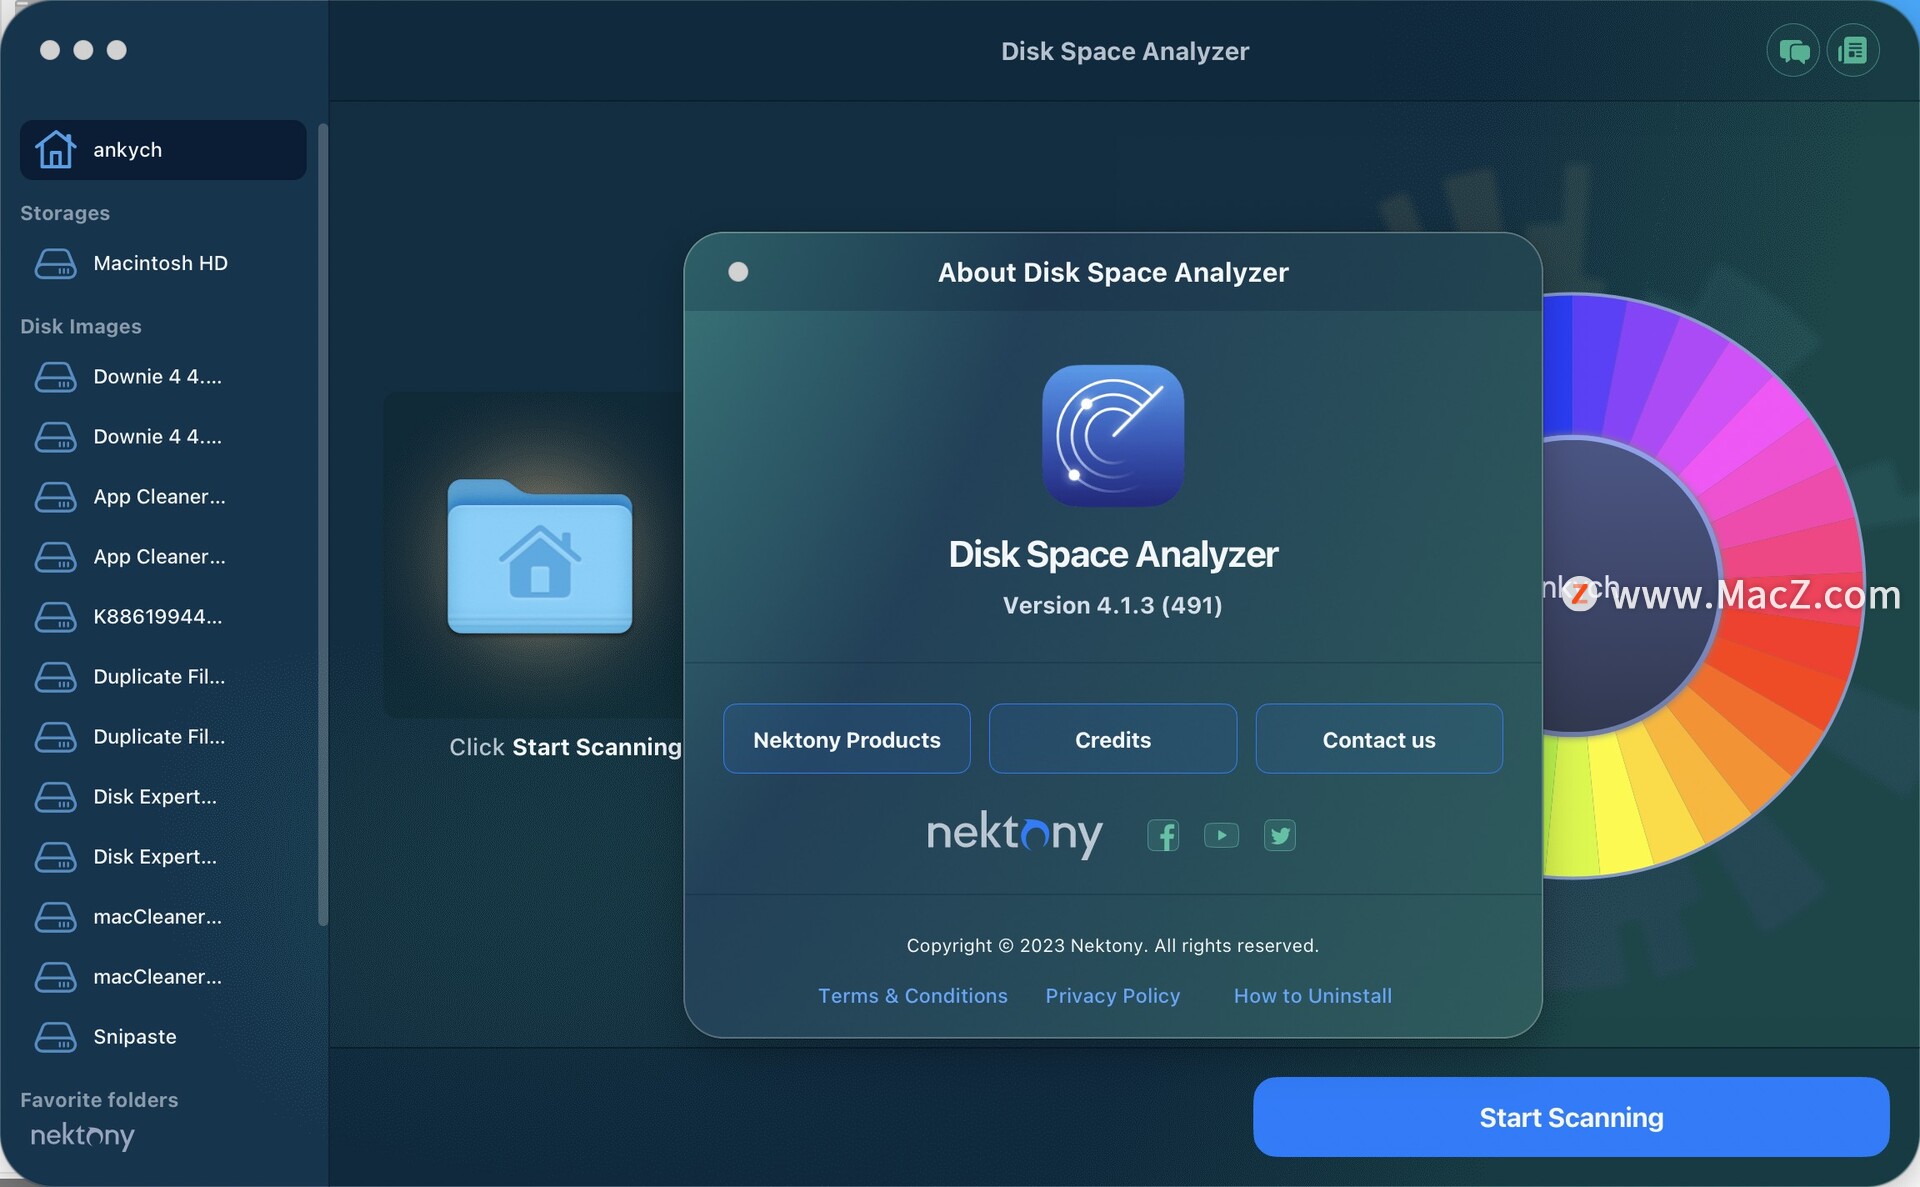Click the Contact us button
Image resolution: width=1920 pixels, height=1187 pixels.
coord(1379,739)
